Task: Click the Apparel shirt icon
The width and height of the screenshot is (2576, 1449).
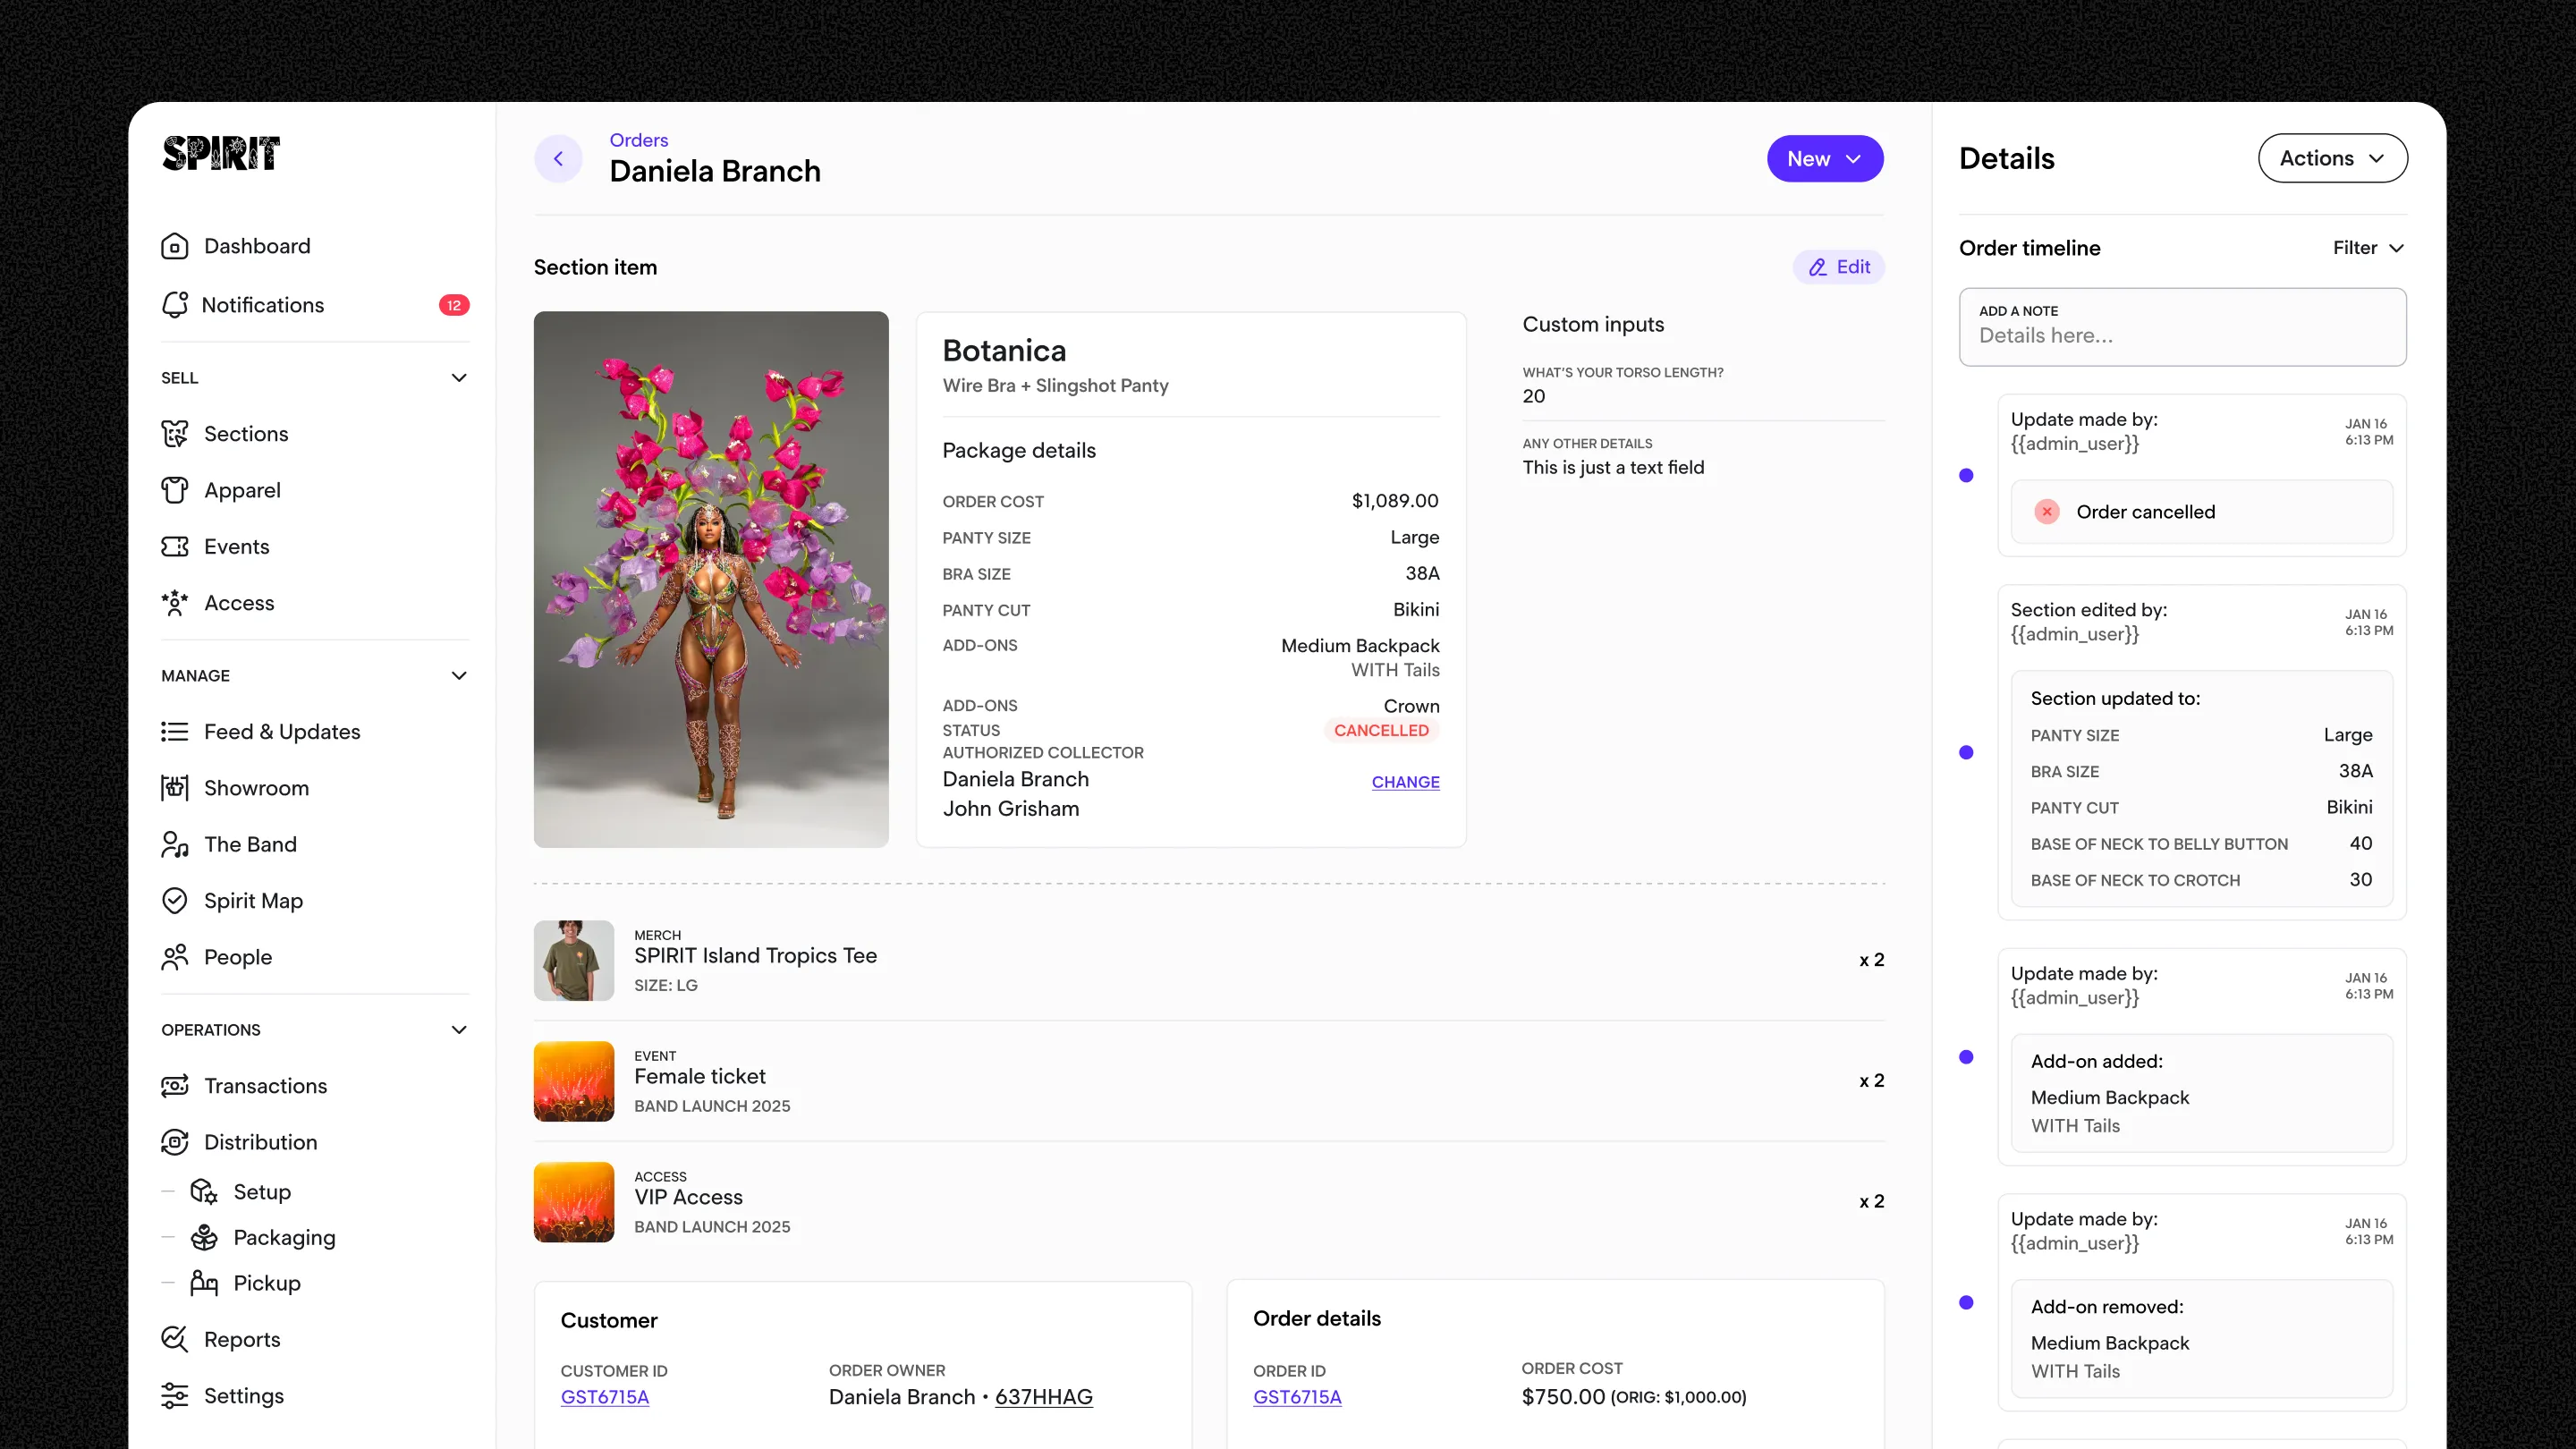Action: click(174, 490)
